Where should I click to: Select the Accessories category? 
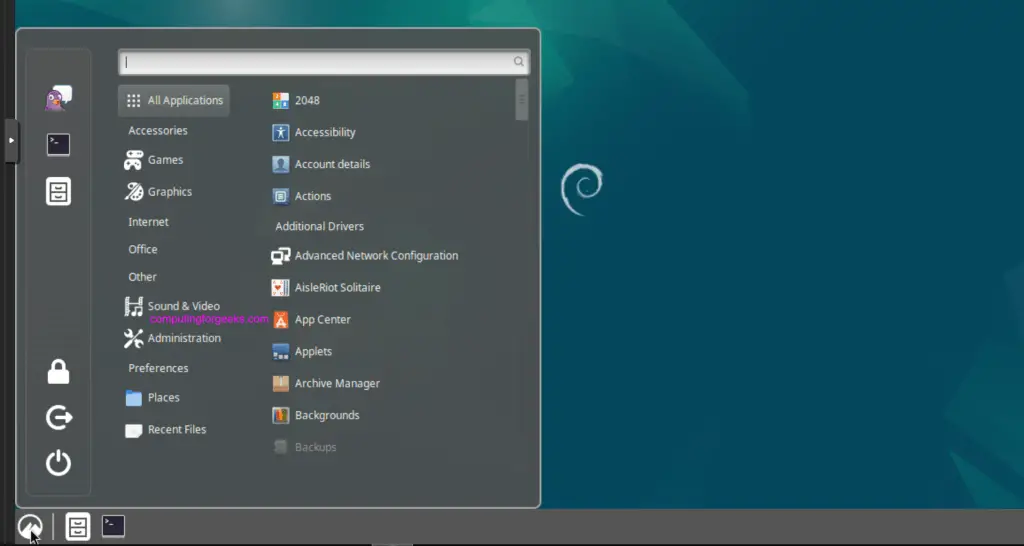[157, 131]
